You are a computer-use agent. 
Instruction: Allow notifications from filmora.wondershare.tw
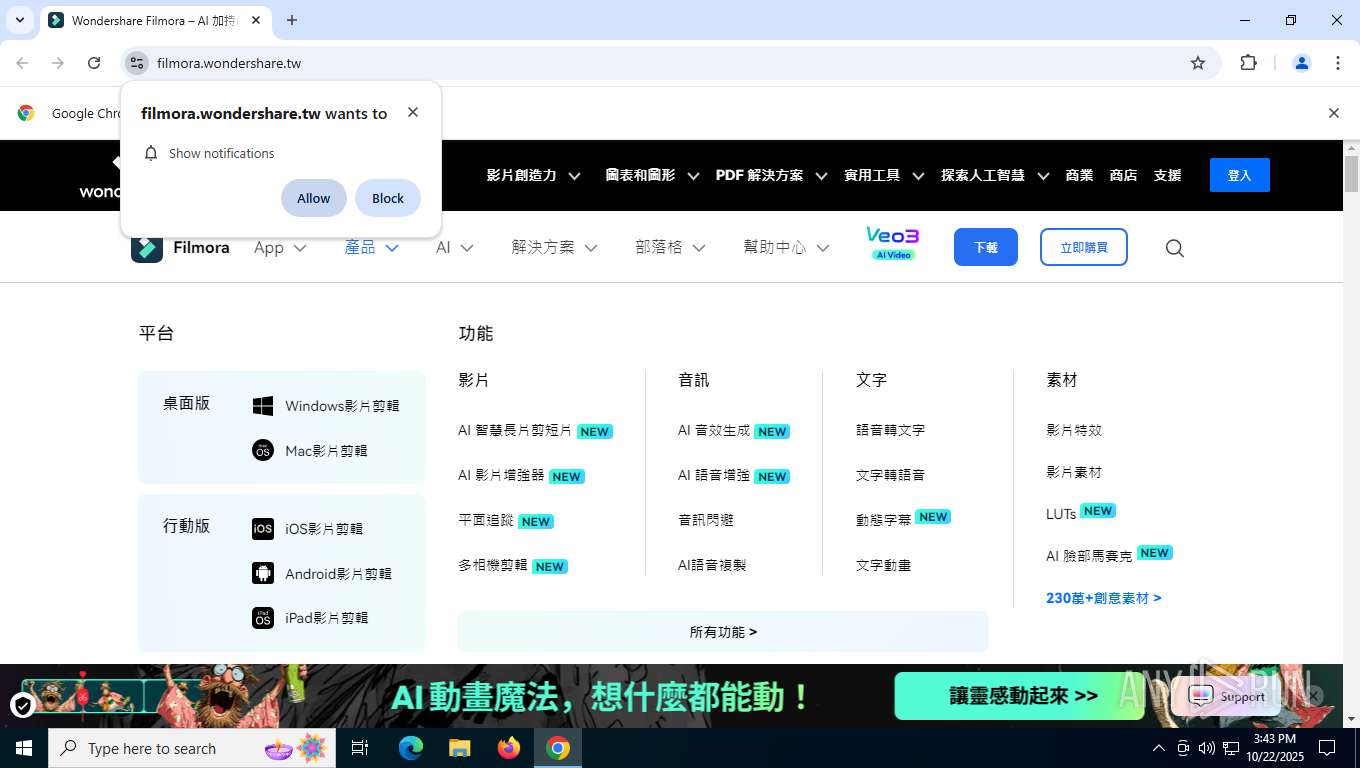313,198
